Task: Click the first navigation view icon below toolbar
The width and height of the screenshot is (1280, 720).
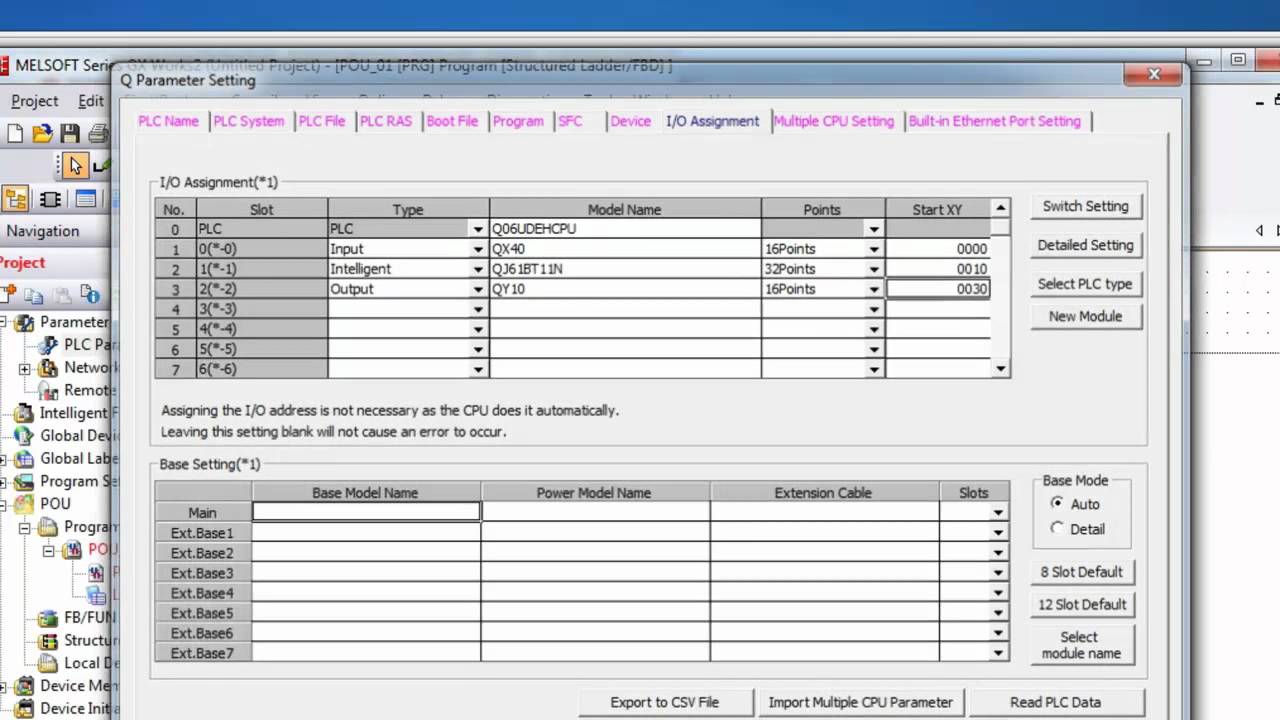Action: point(15,198)
